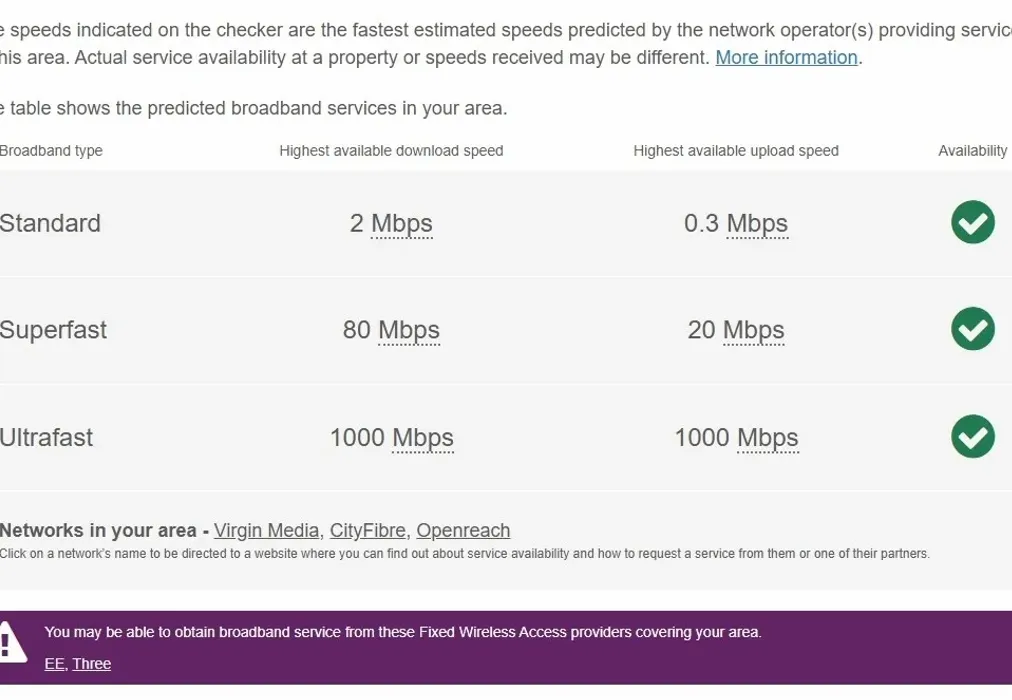Click the green availability check for Ultrafast broadband

972,437
